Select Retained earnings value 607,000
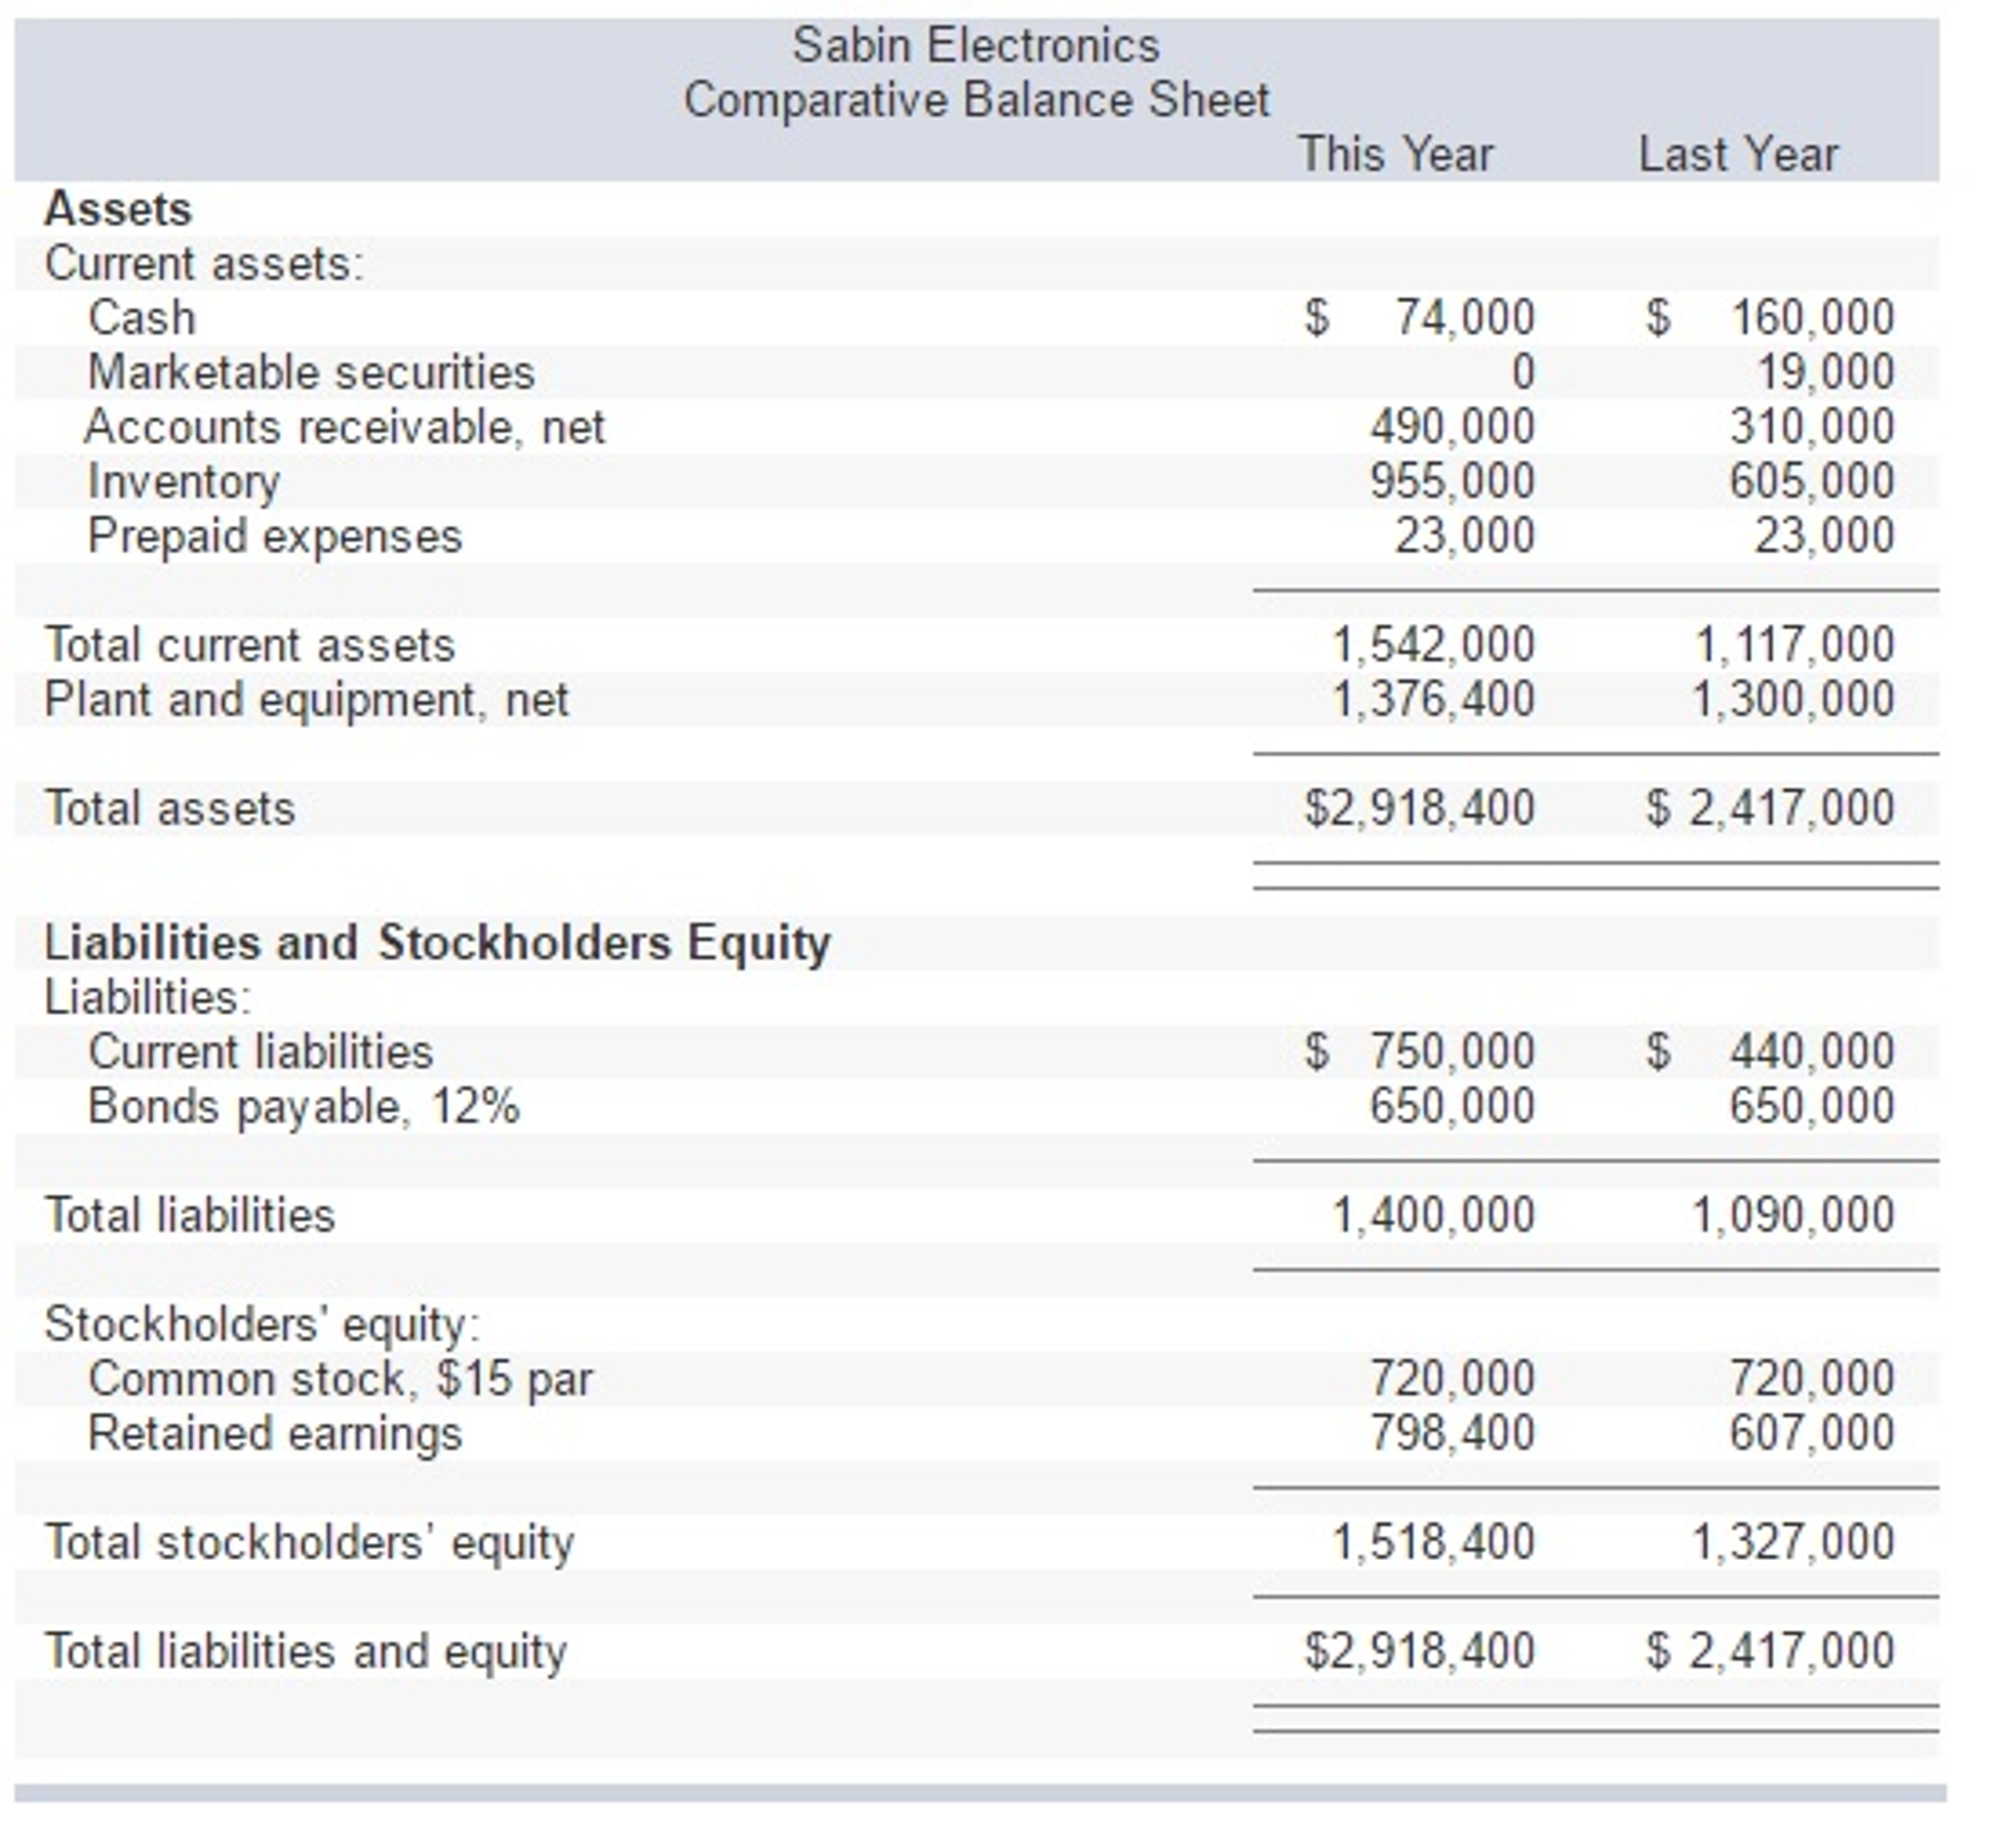This screenshot has height=1824, width=2016. point(1812,1433)
